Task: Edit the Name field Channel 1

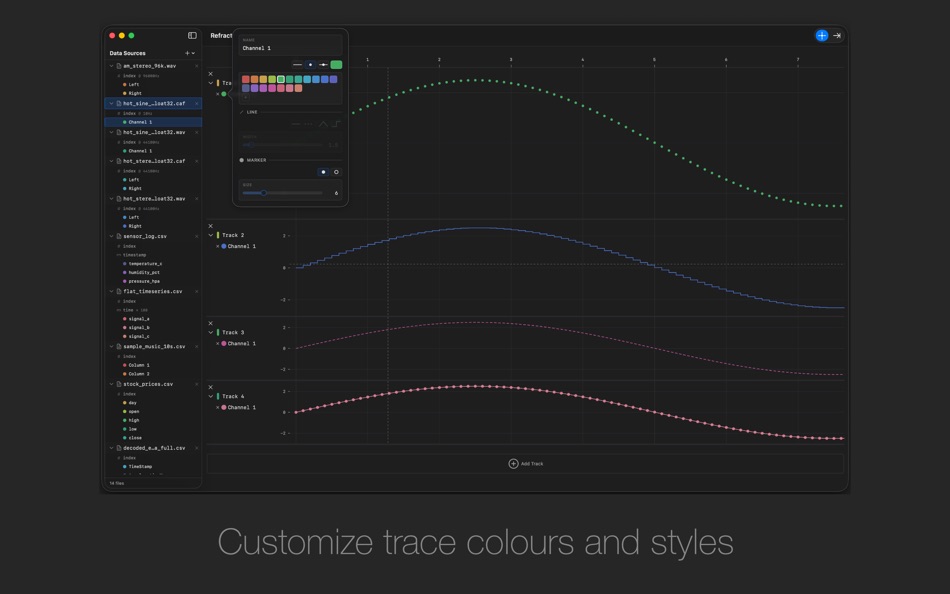Action: [x=290, y=45]
